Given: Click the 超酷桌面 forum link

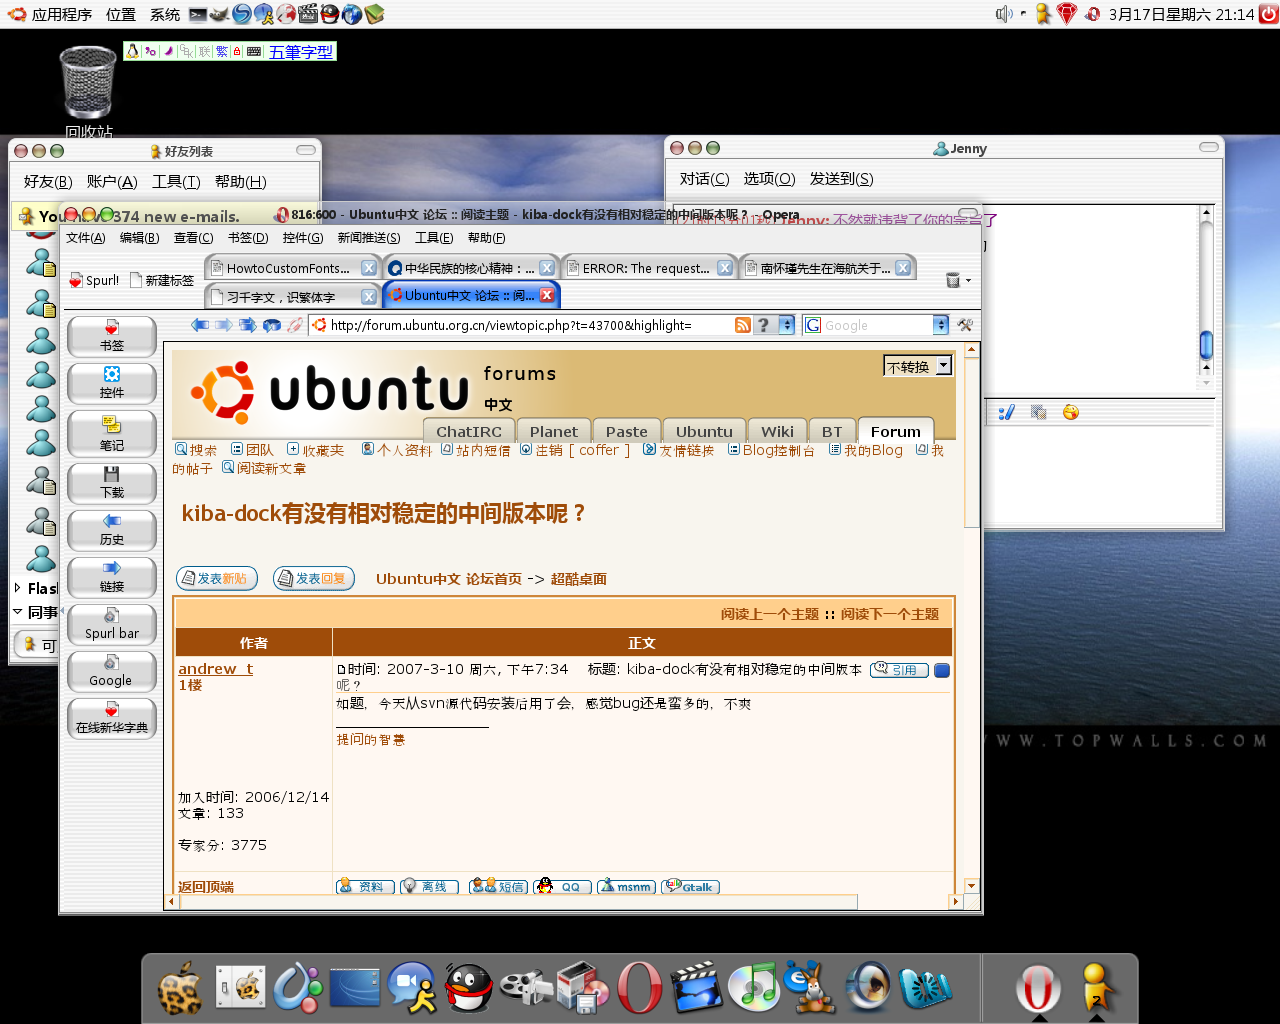Looking at the screenshot, I should pos(578,579).
